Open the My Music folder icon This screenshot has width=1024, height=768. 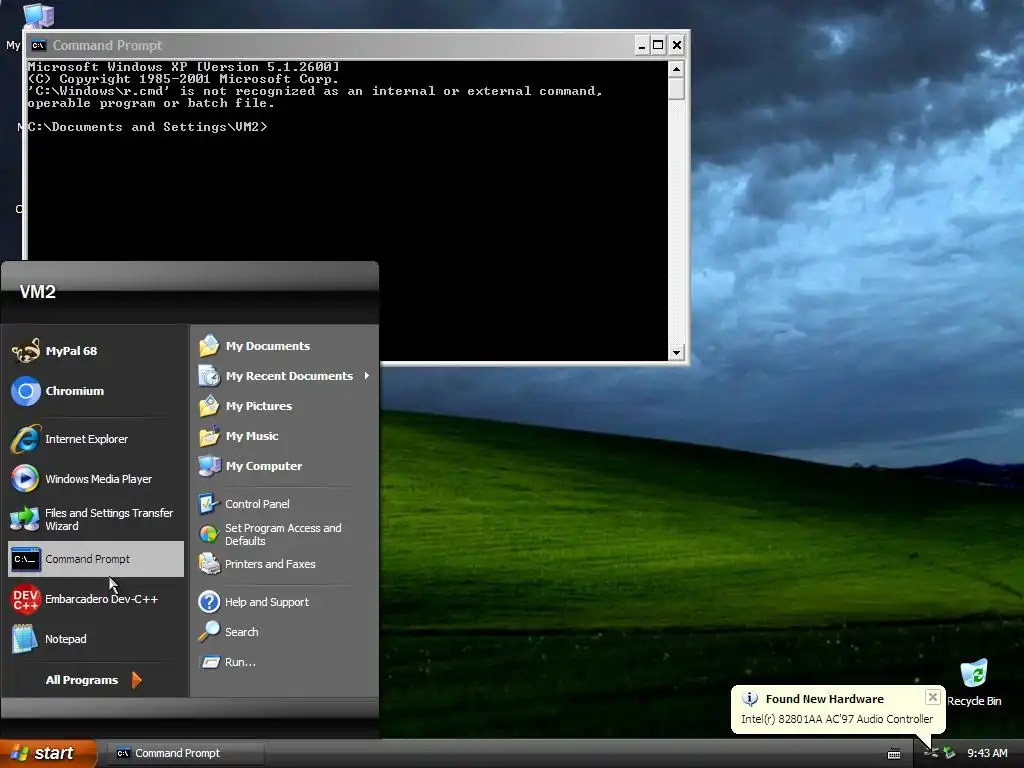tap(209, 436)
